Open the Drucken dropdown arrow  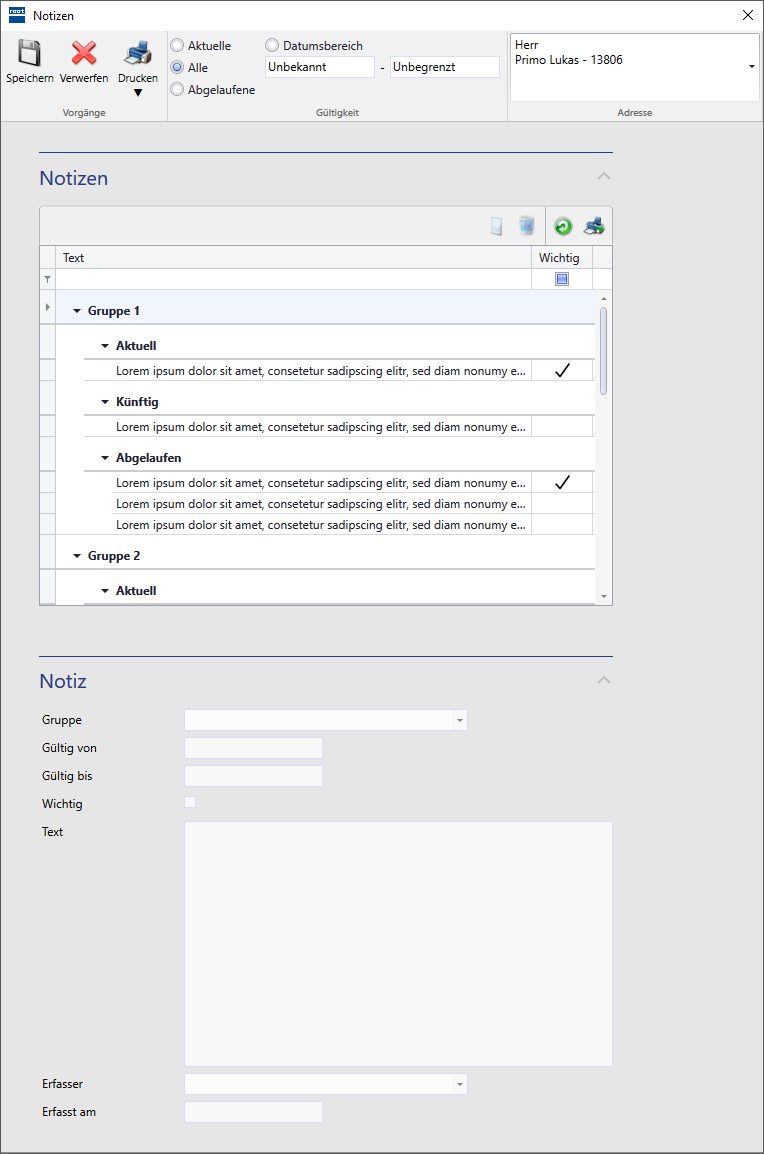coord(138,93)
